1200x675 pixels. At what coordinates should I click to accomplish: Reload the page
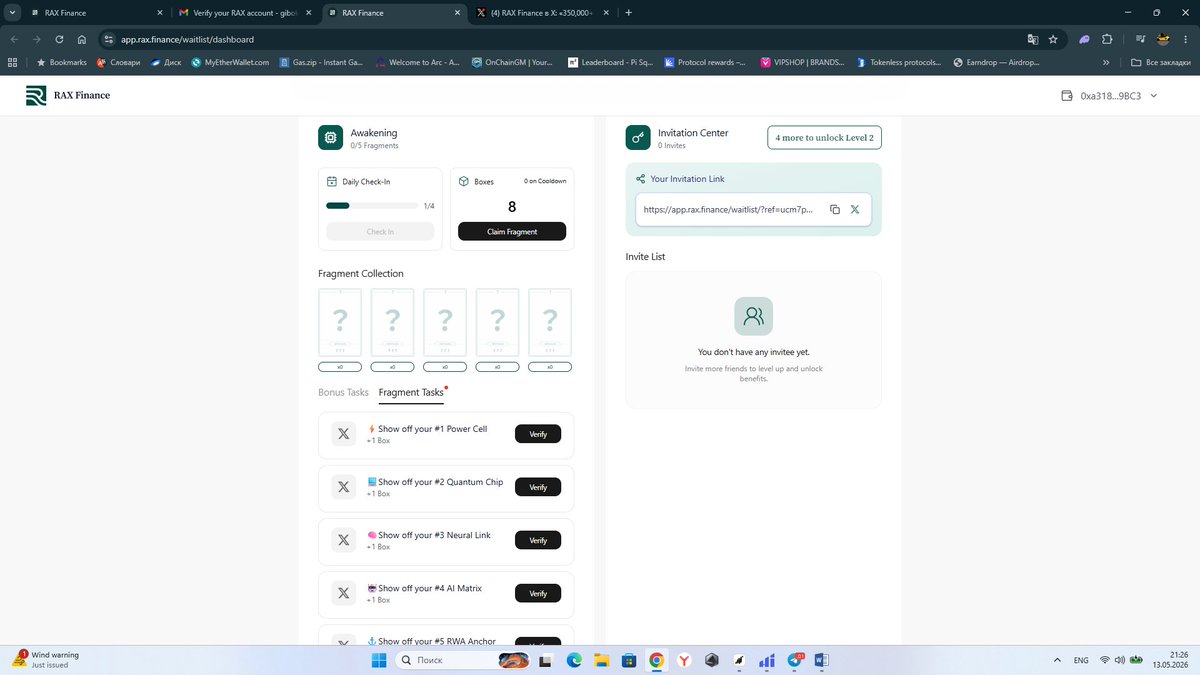pyautogui.click(x=60, y=39)
